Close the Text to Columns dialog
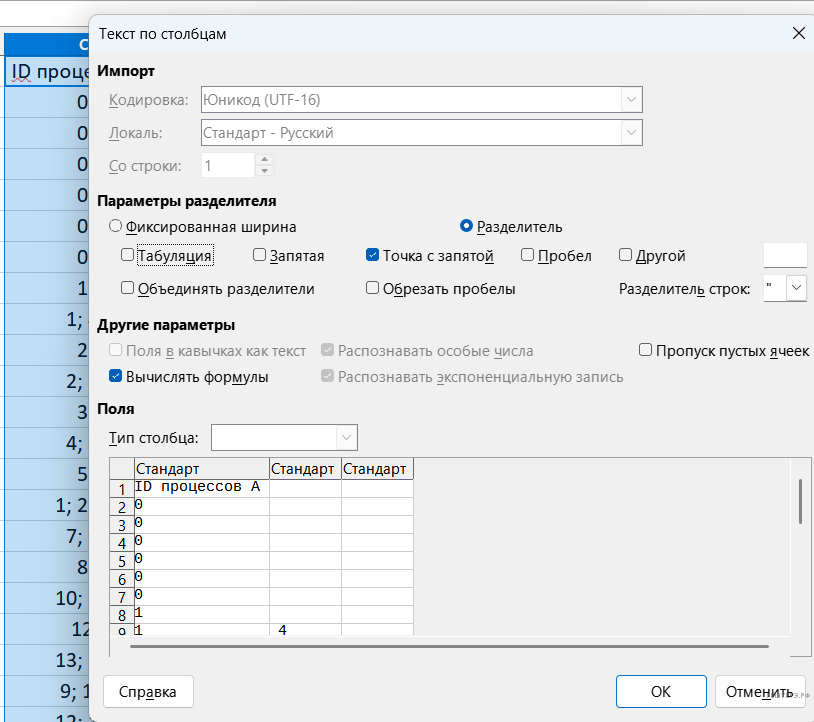The image size is (814, 722). (x=798, y=33)
